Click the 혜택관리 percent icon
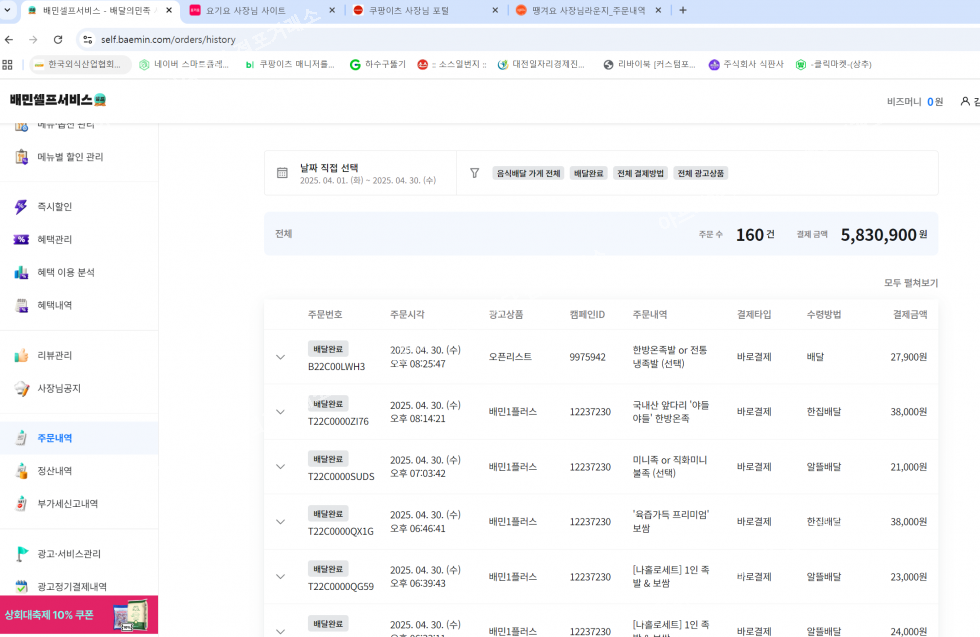The width and height of the screenshot is (980, 637). [x=21, y=240]
